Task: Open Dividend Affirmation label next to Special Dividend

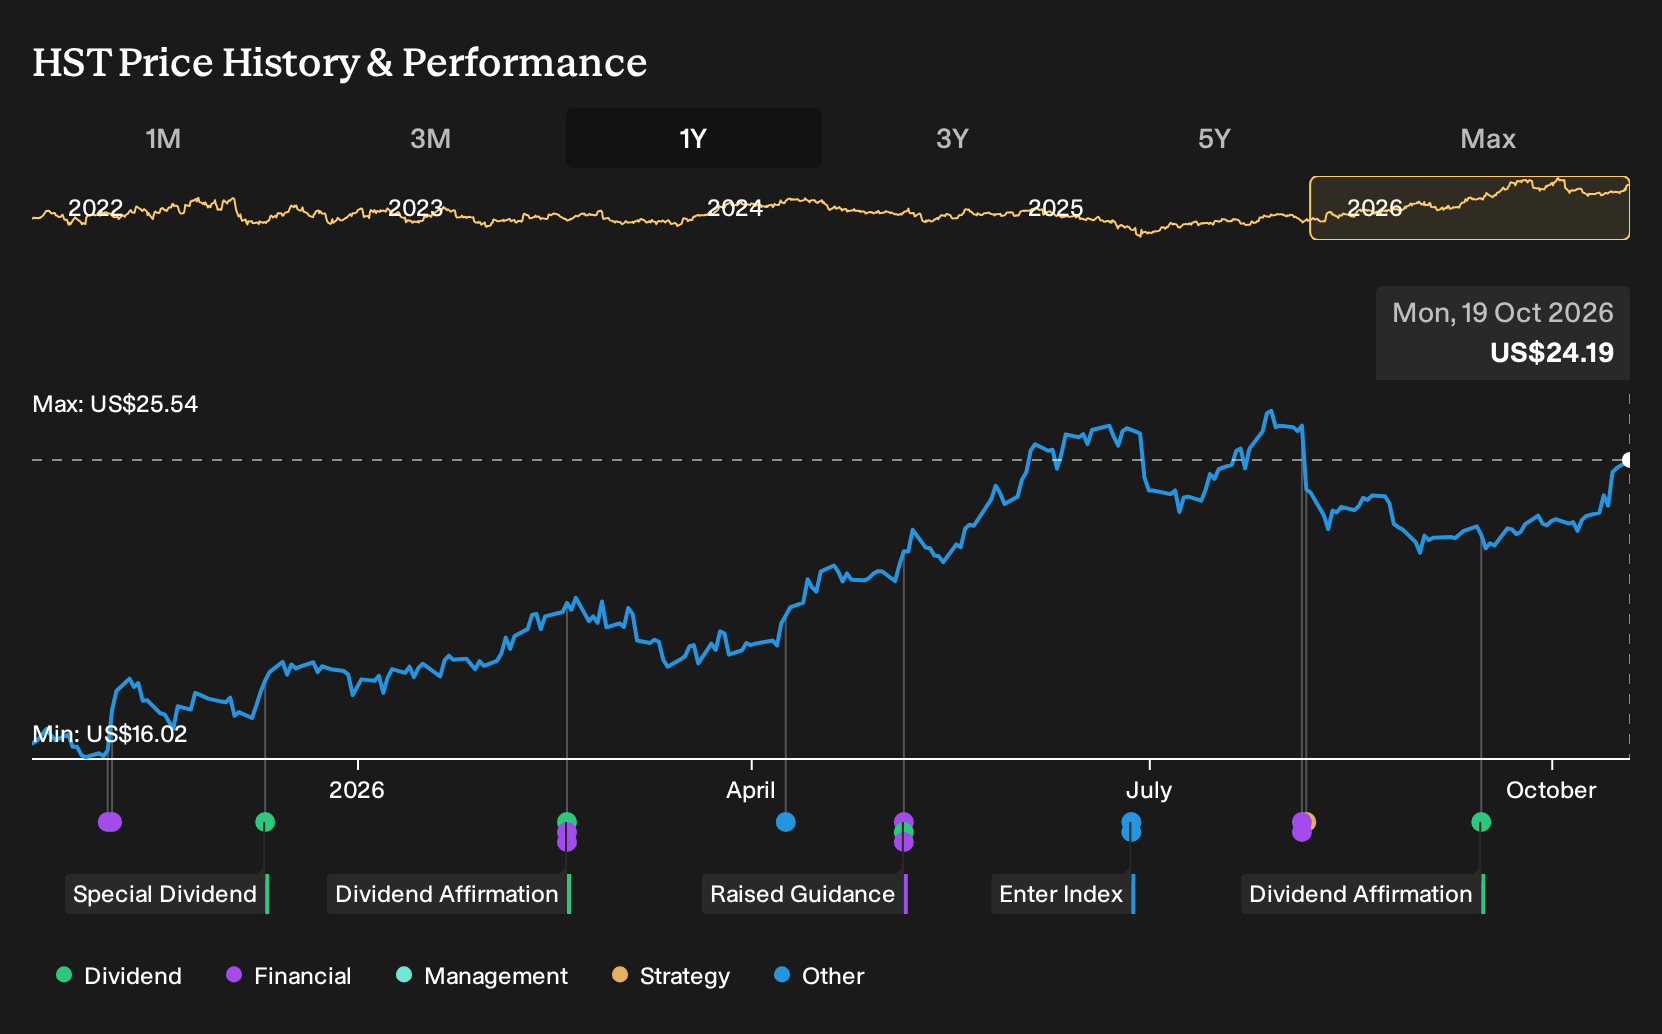Action: pos(449,894)
